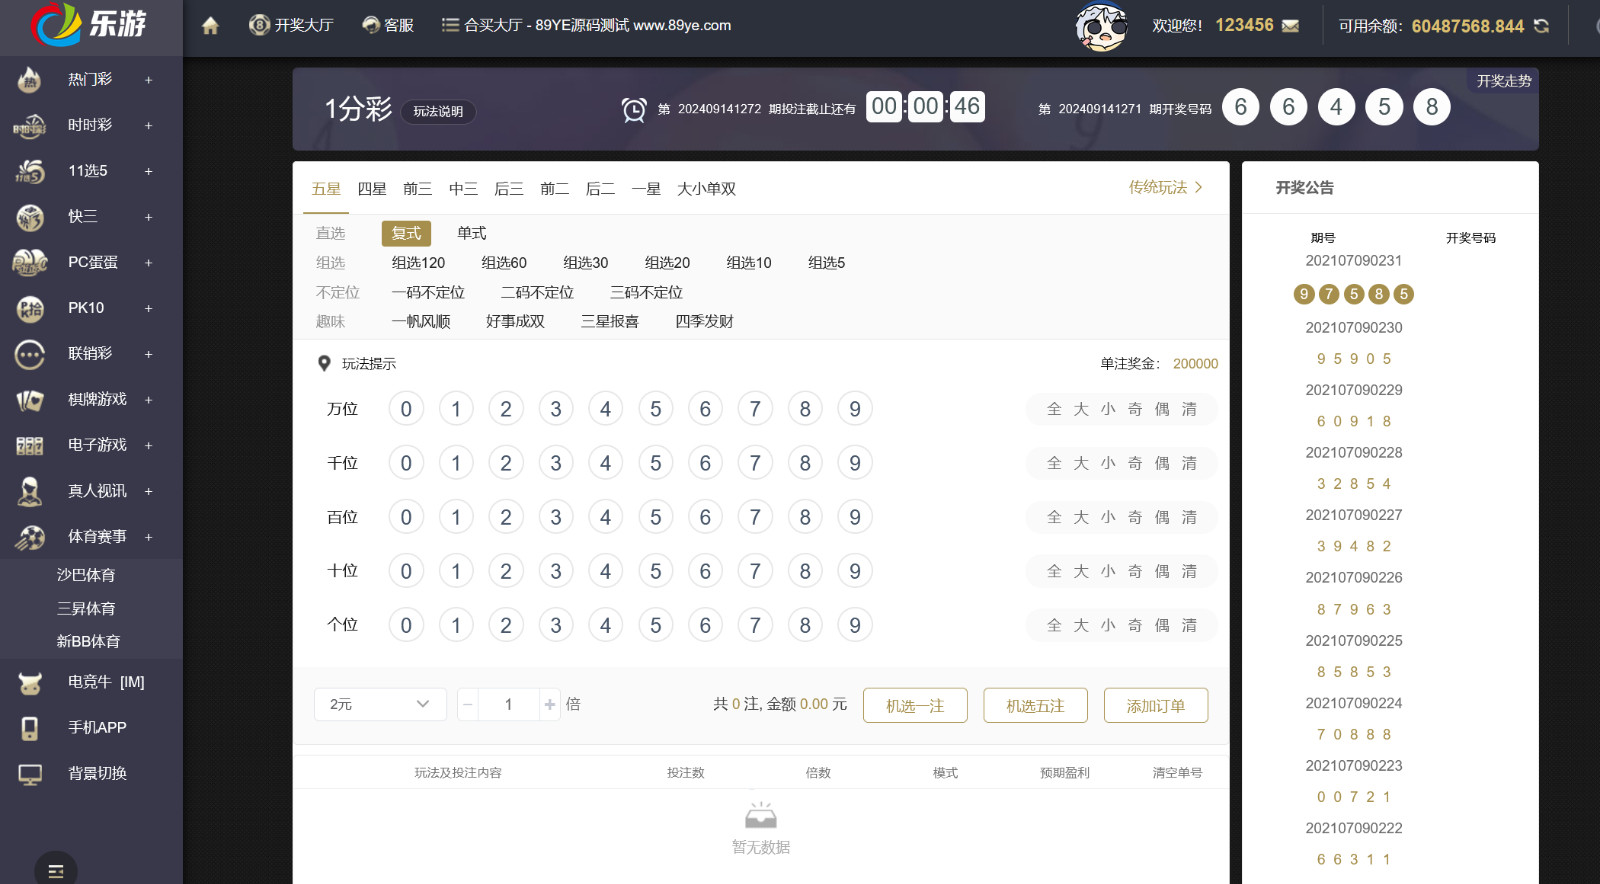
Task: Switch to the 四星 tab
Action: [372, 189]
